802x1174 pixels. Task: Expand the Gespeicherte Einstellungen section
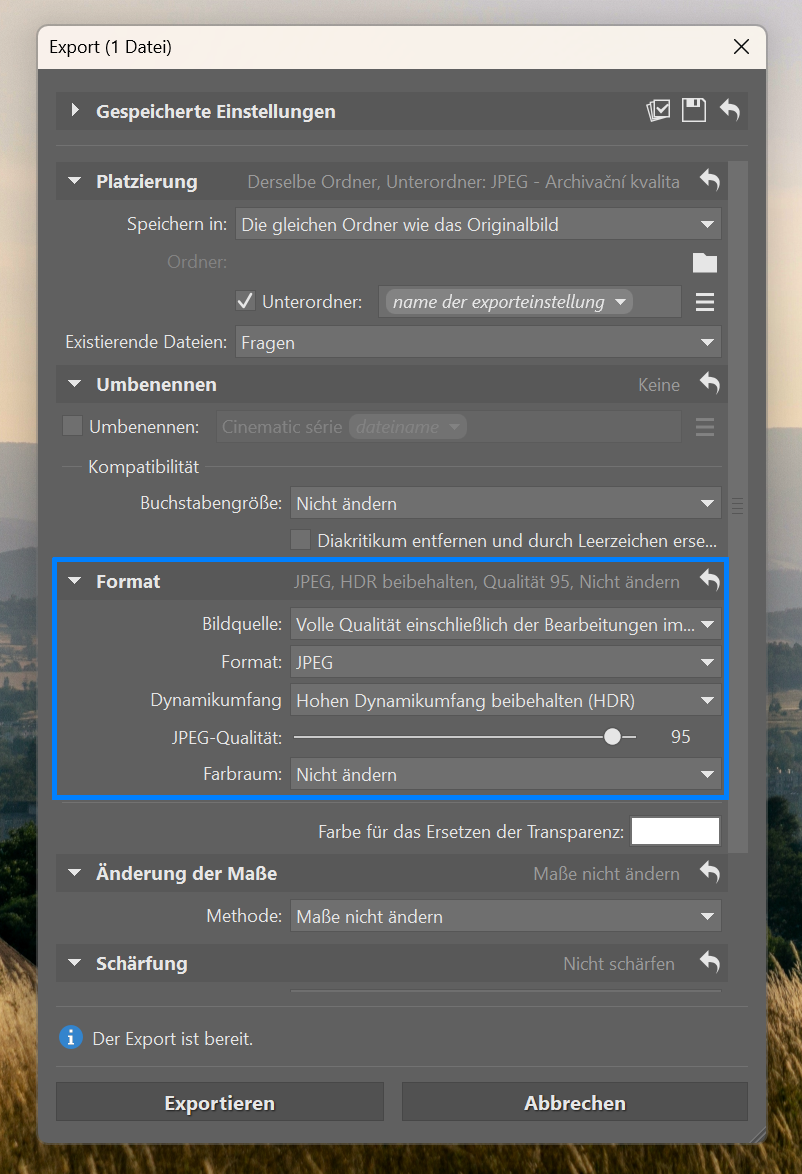75,111
